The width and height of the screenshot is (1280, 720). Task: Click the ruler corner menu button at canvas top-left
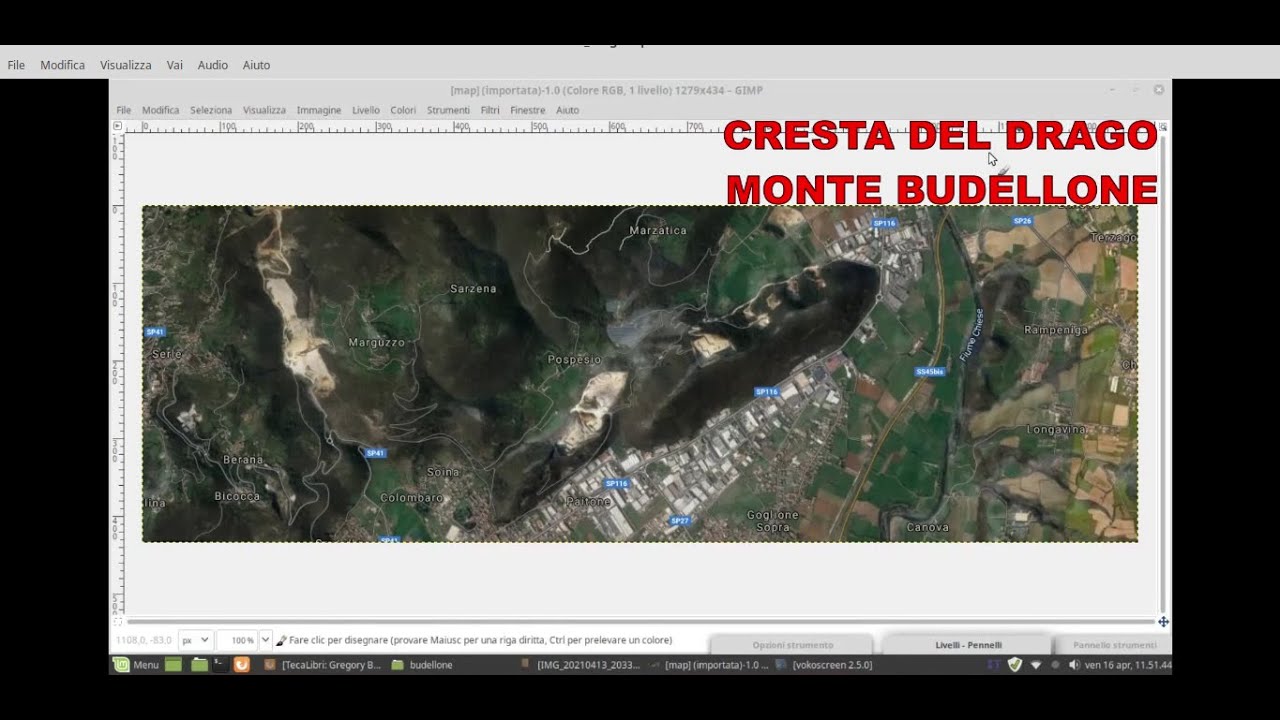coord(118,126)
